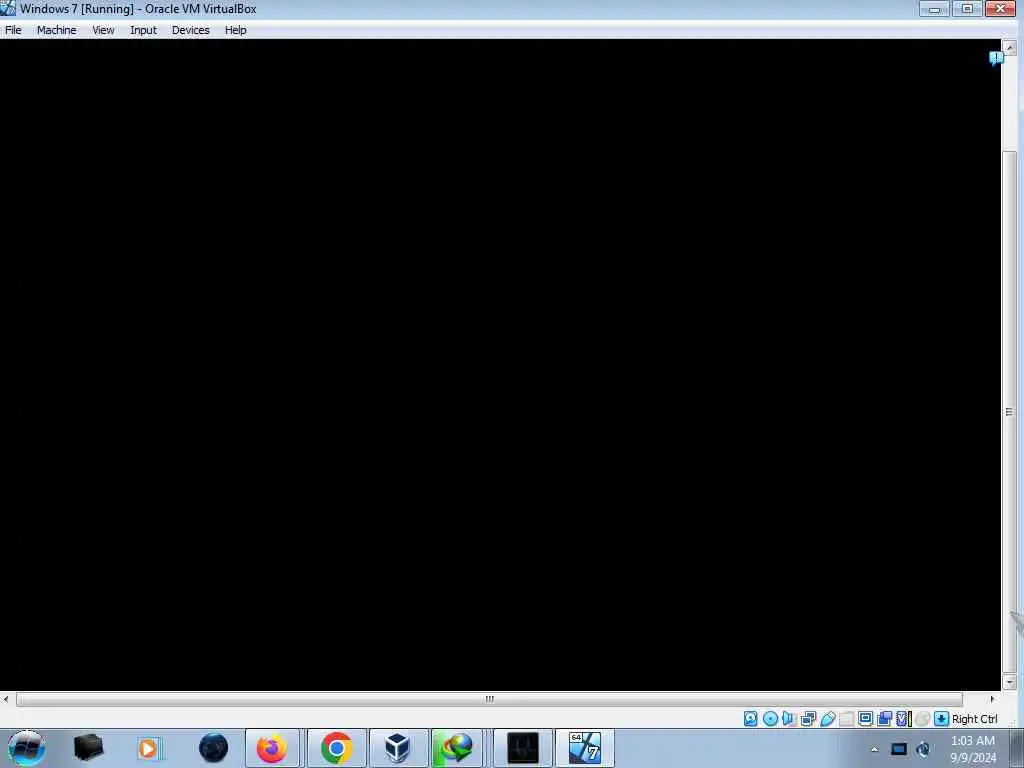Image resolution: width=1024 pixels, height=768 pixels.
Task: Click the notification bubble icon in VM view
Action: point(995,58)
